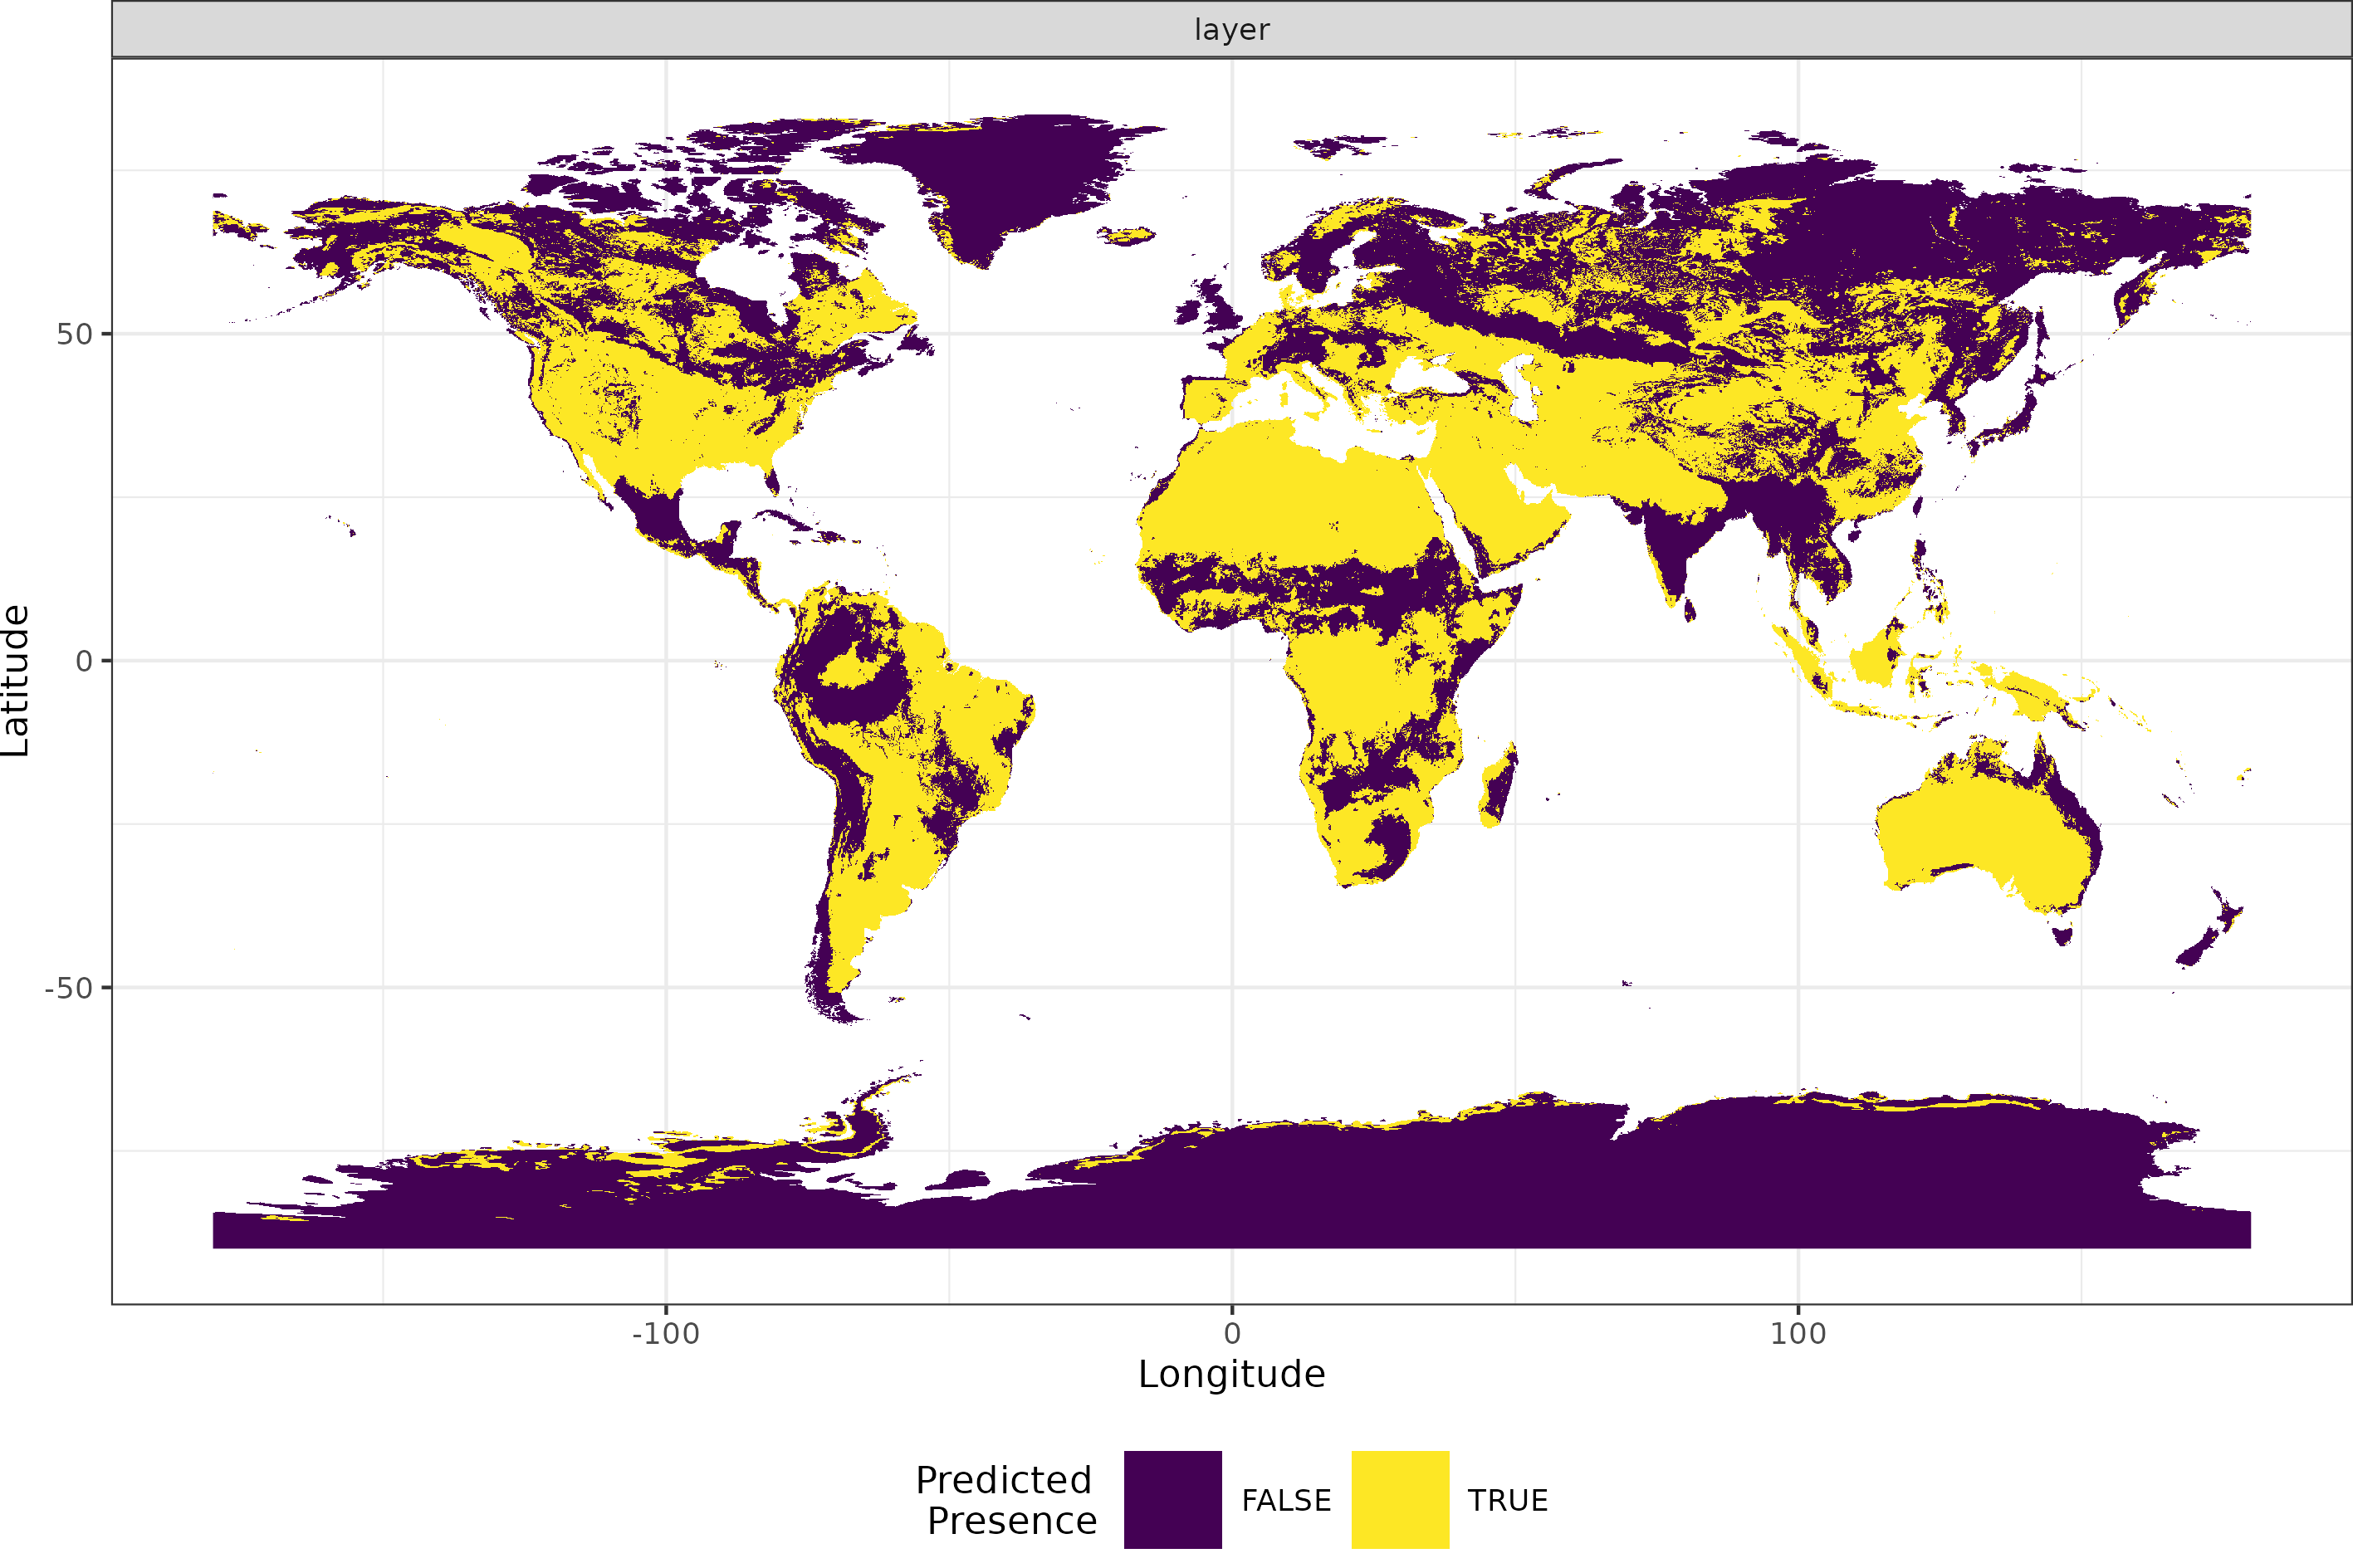Click the 0 latitude tick label
The width and height of the screenshot is (2353, 1568).
[x=84, y=661]
